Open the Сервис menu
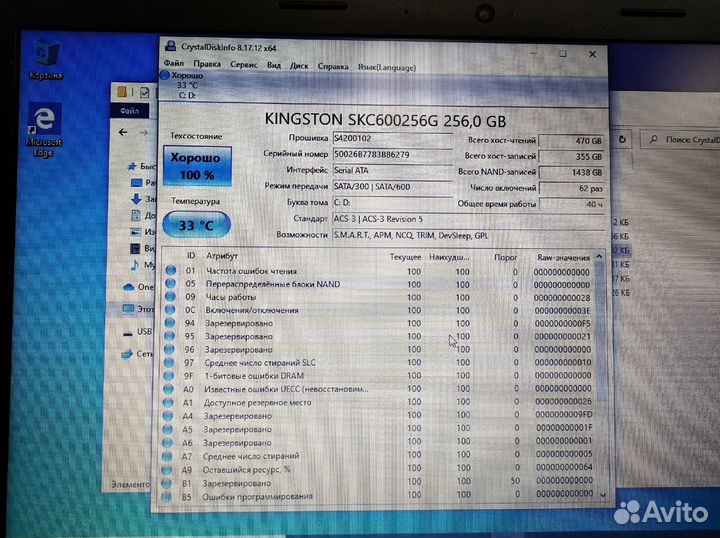The width and height of the screenshot is (720, 538). [x=243, y=65]
